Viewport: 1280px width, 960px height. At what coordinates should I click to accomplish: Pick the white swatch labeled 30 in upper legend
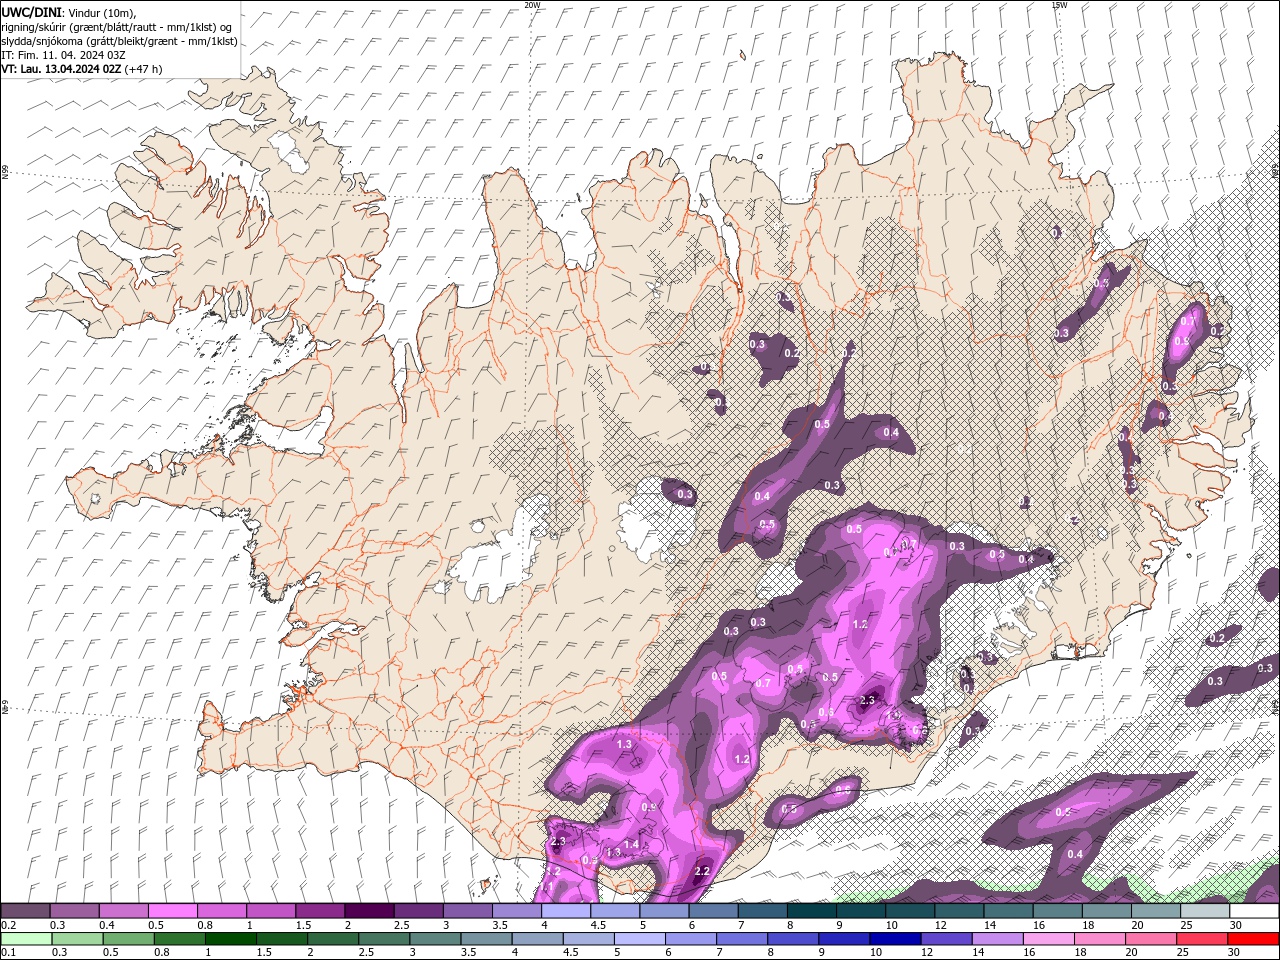[x=1254, y=911]
